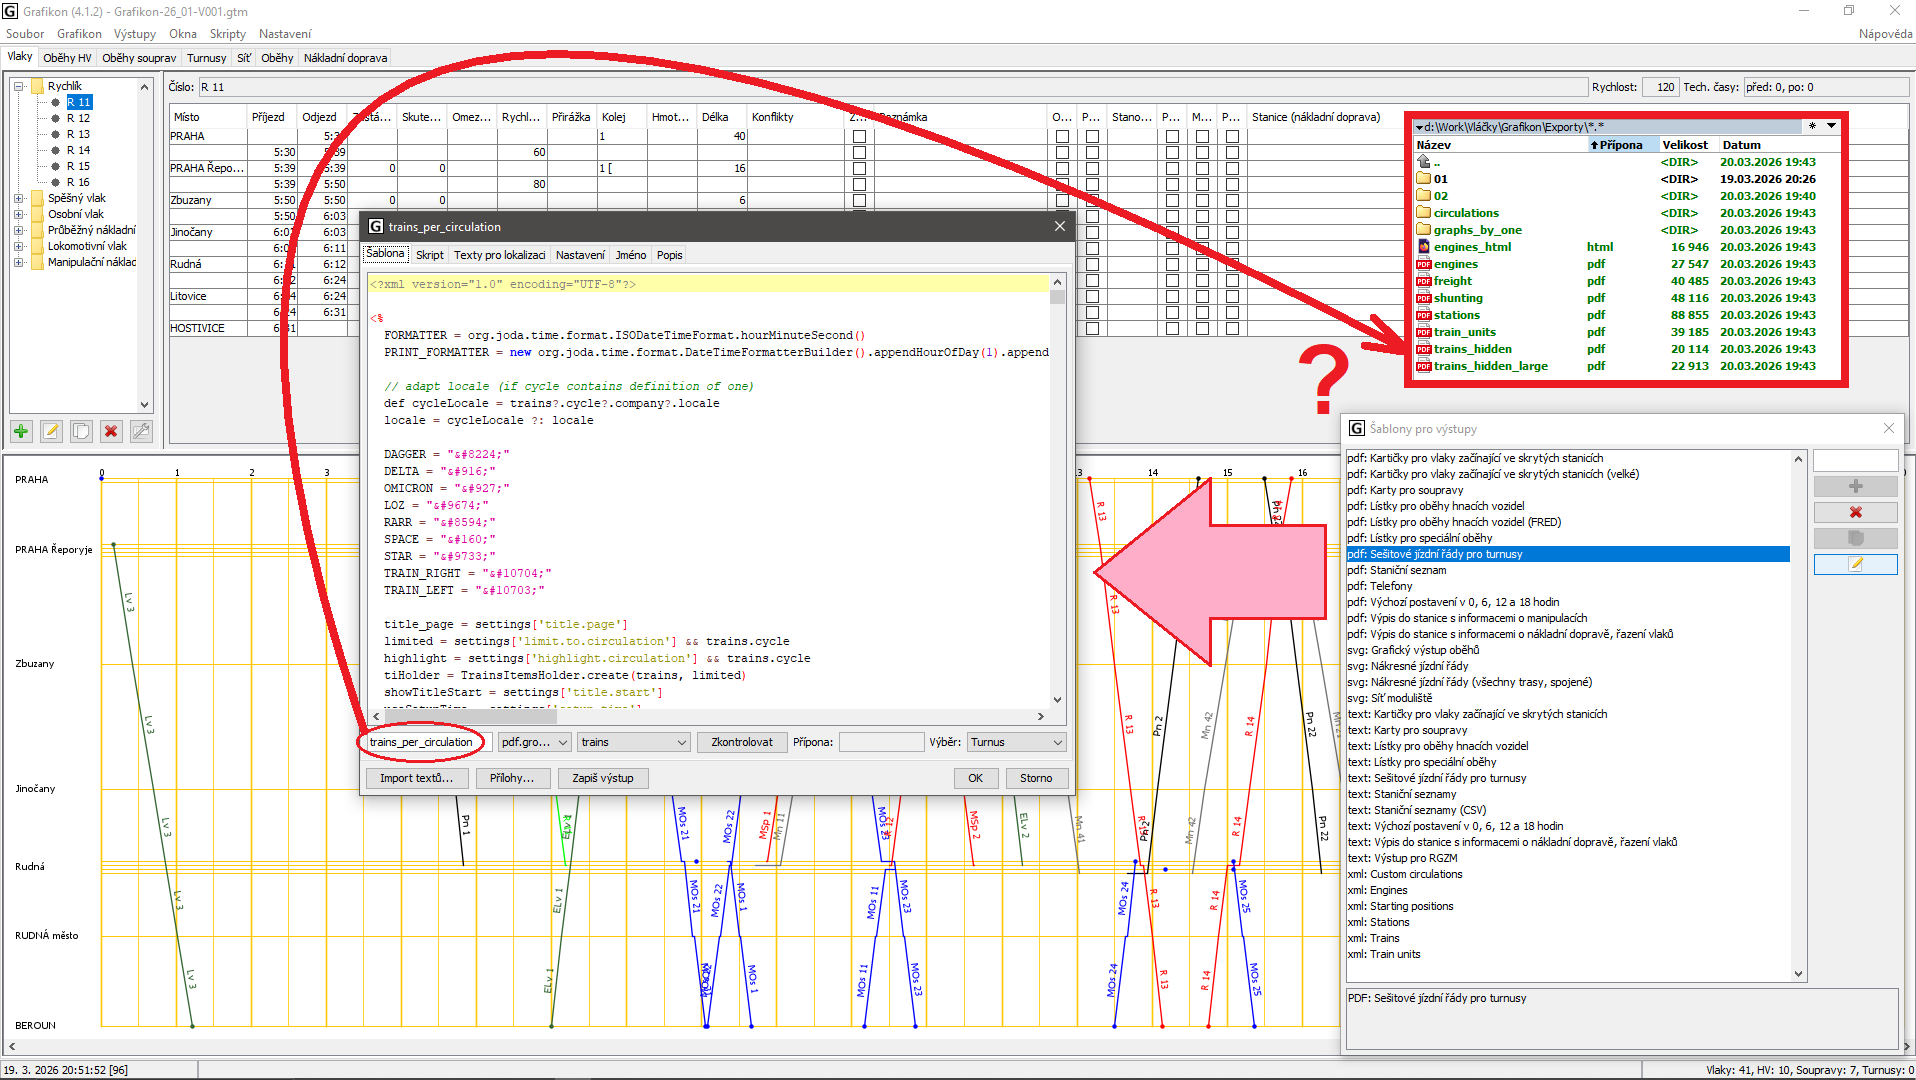Click the pencil edit-train icon under the train tree
Viewport: 1916px width, 1080px height.
point(51,431)
